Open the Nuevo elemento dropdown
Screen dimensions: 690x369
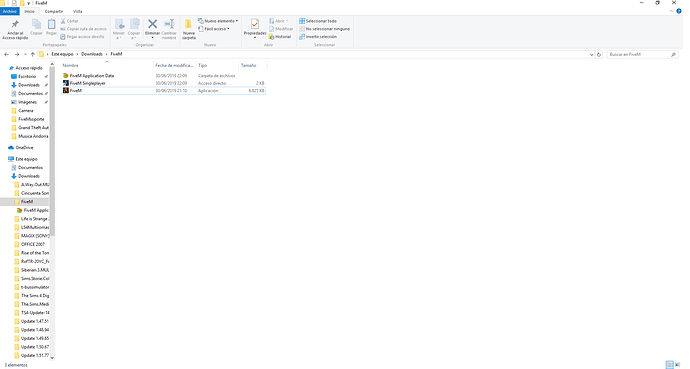(218, 21)
